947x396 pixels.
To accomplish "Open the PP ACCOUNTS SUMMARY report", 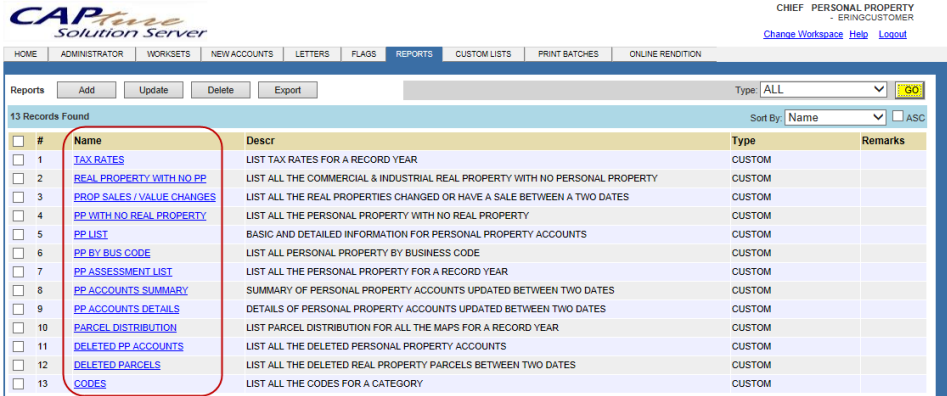I will coord(131,290).
